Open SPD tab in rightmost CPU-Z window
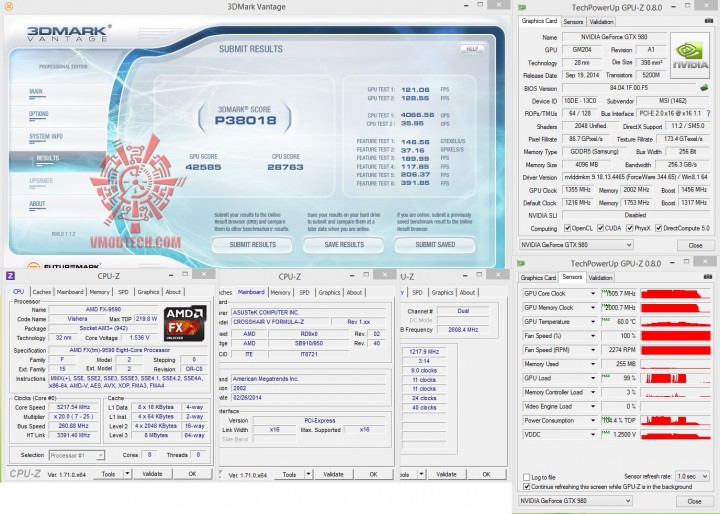The height and width of the screenshot is (514, 720). (417, 292)
